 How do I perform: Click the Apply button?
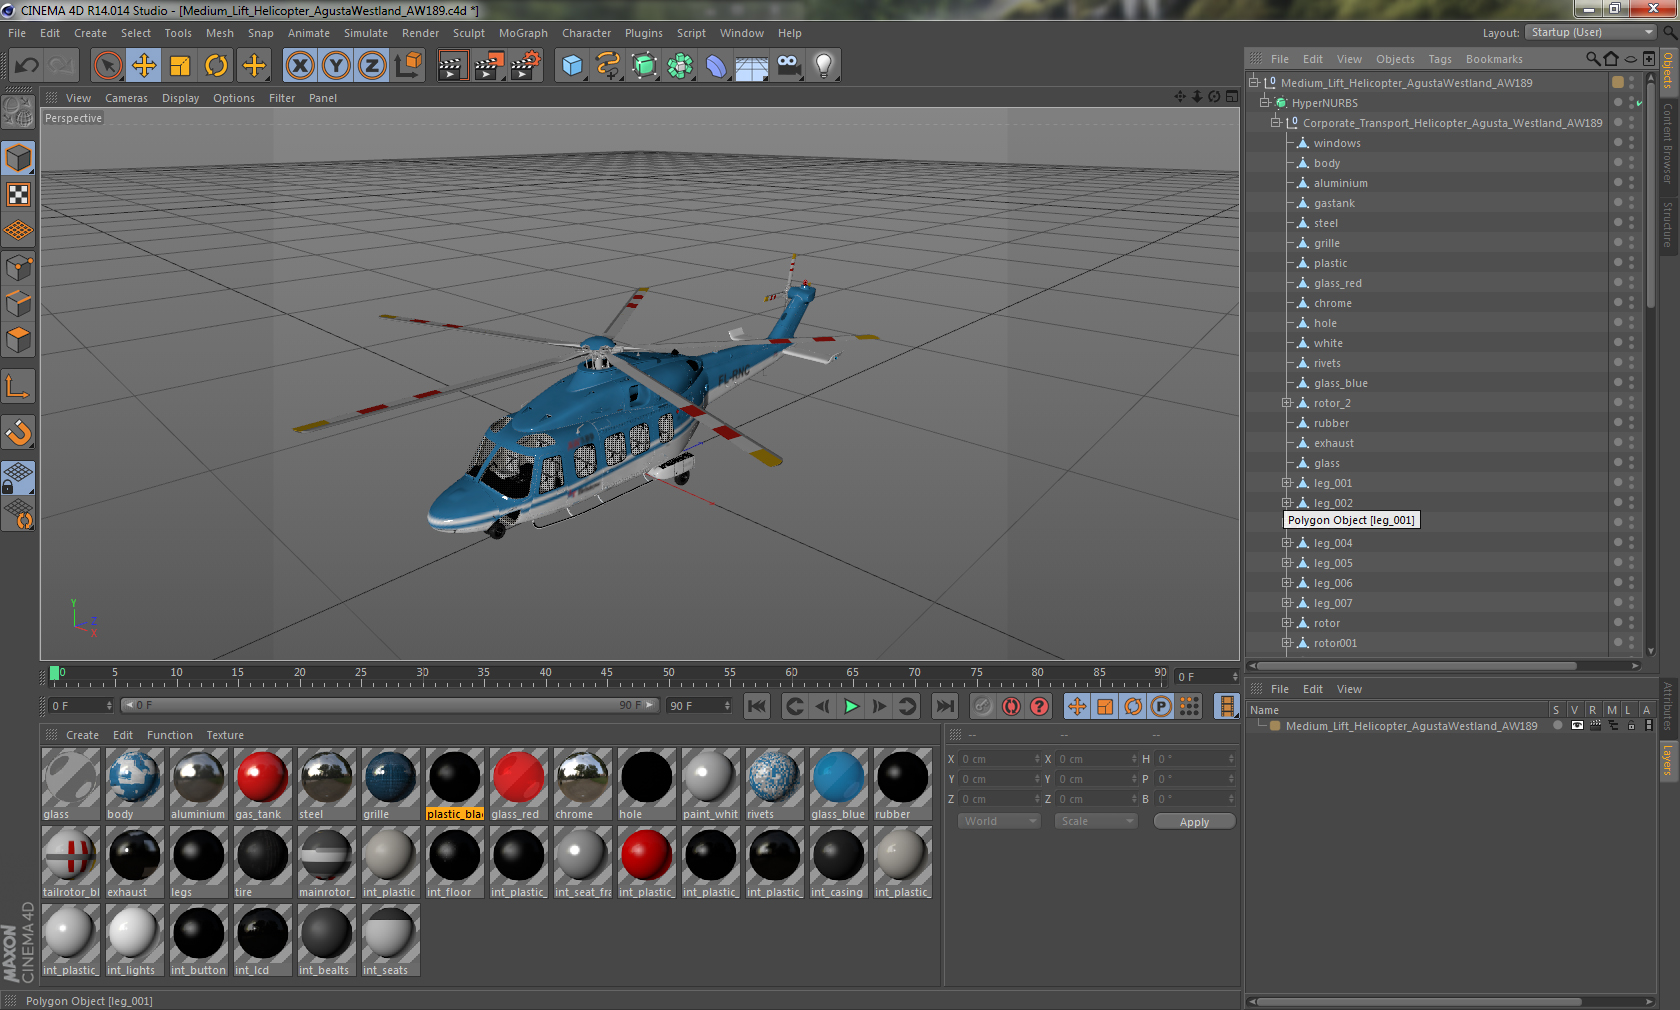(x=1194, y=821)
